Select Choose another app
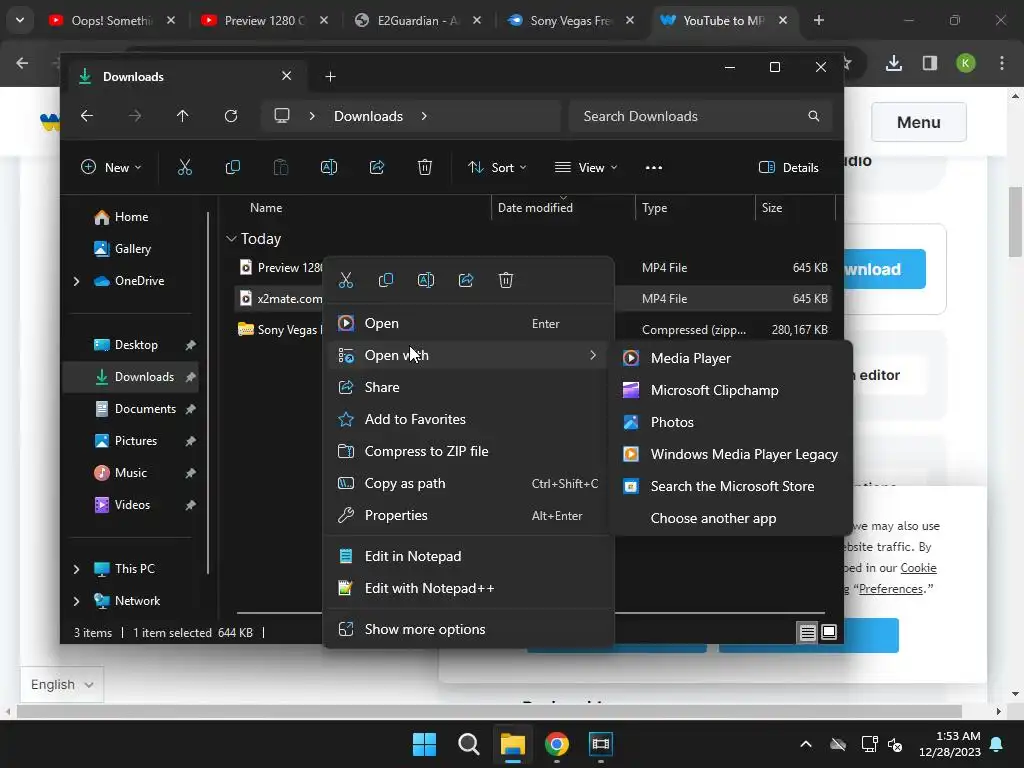This screenshot has width=1024, height=768. [731, 518]
